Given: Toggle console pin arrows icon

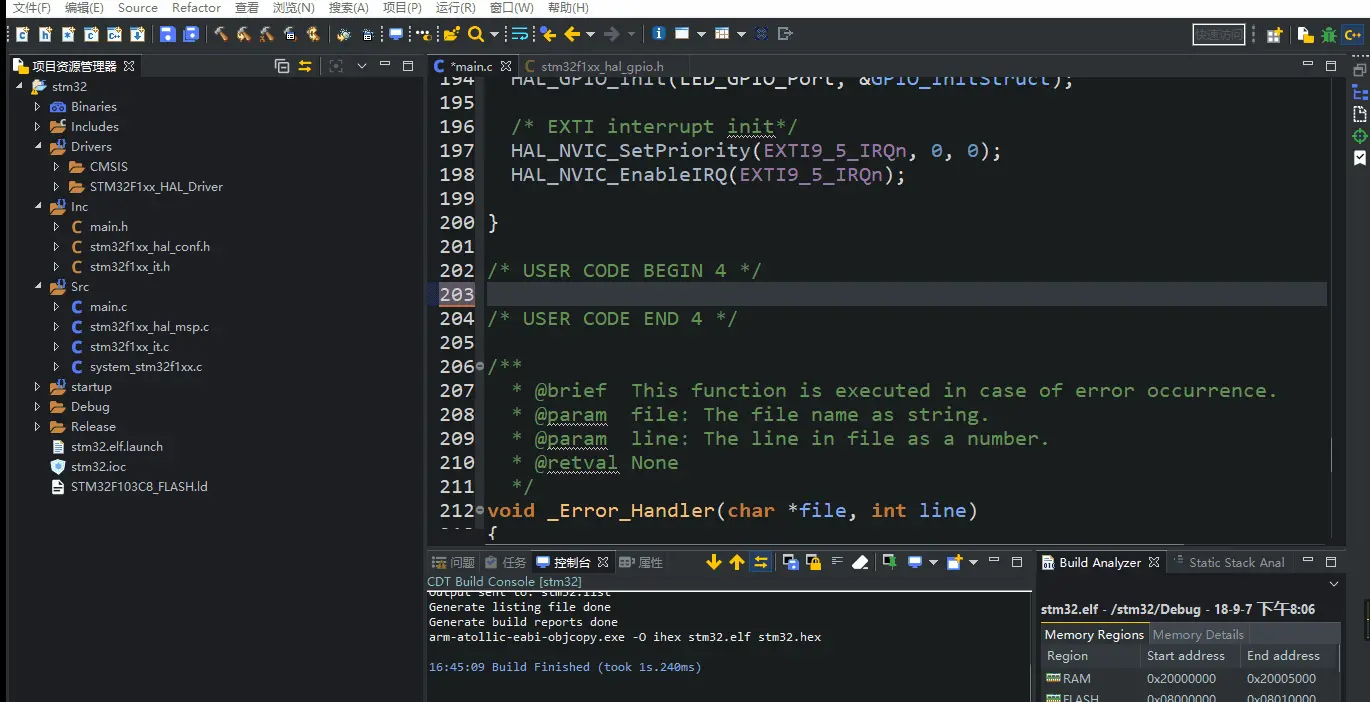Looking at the screenshot, I should pyautogui.click(x=761, y=562).
